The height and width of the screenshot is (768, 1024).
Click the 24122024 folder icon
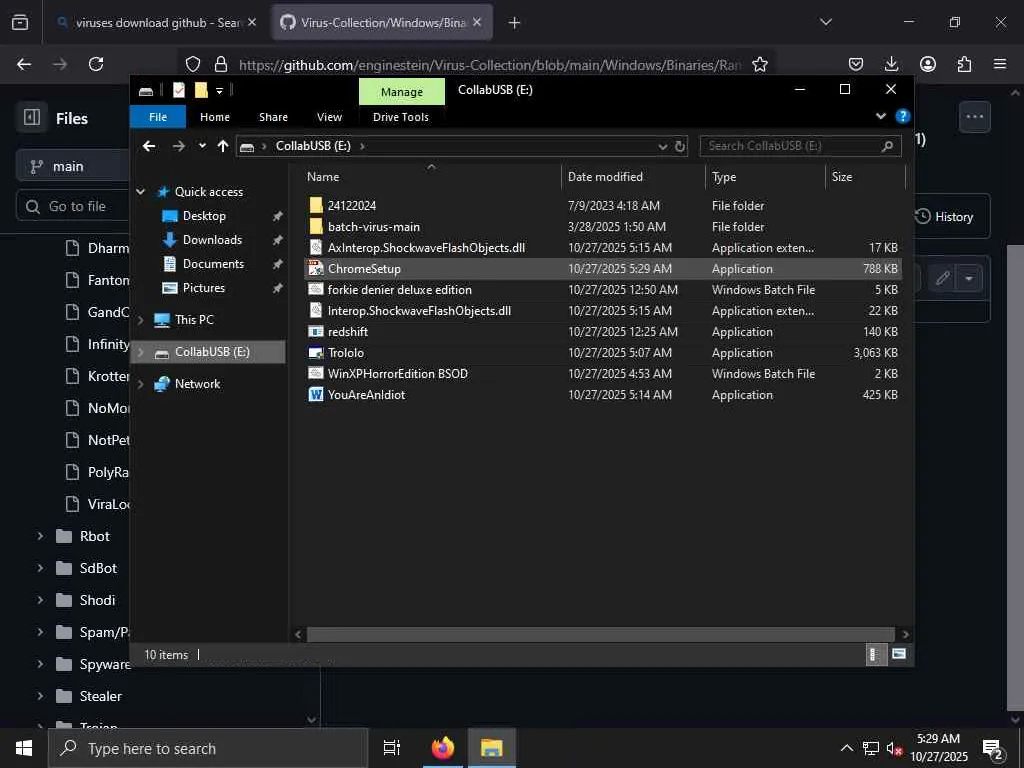click(x=315, y=205)
